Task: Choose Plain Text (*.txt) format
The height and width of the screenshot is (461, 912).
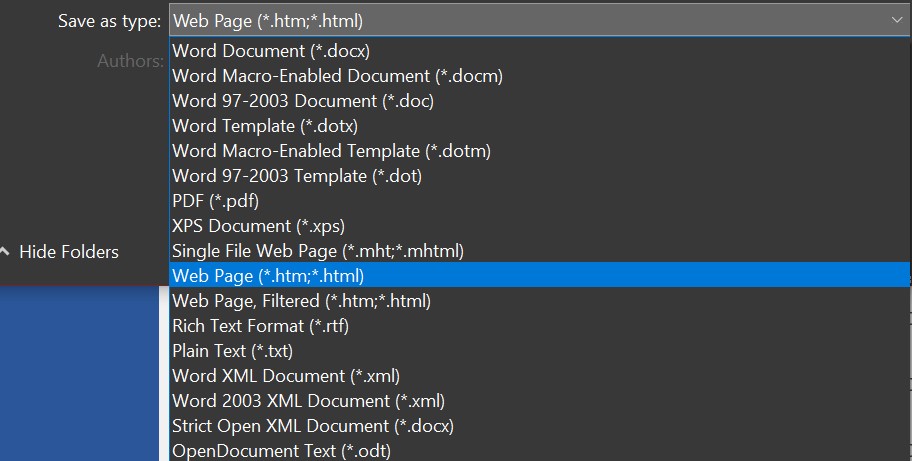Action: point(232,351)
